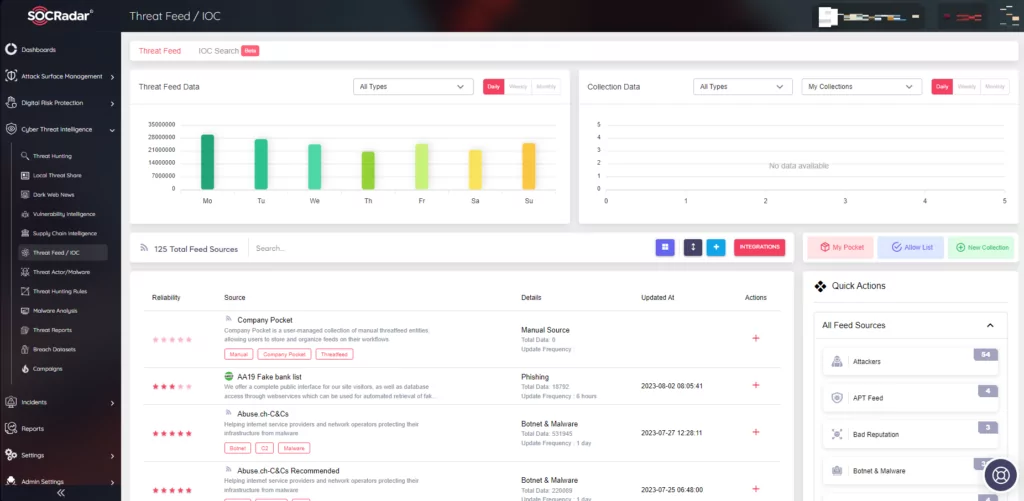Image resolution: width=1024 pixels, height=501 pixels.
Task: Click the Dark Web News icon
Action: tap(25, 195)
